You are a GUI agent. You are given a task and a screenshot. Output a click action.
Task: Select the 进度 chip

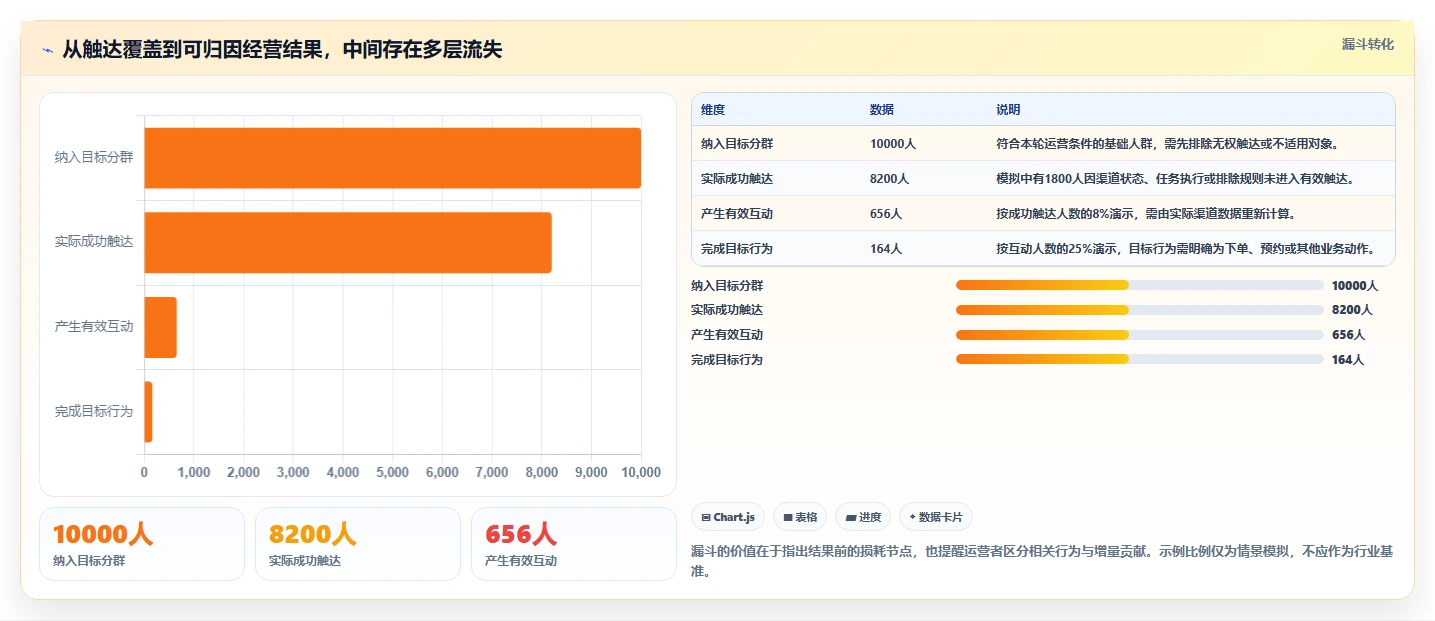[863, 517]
